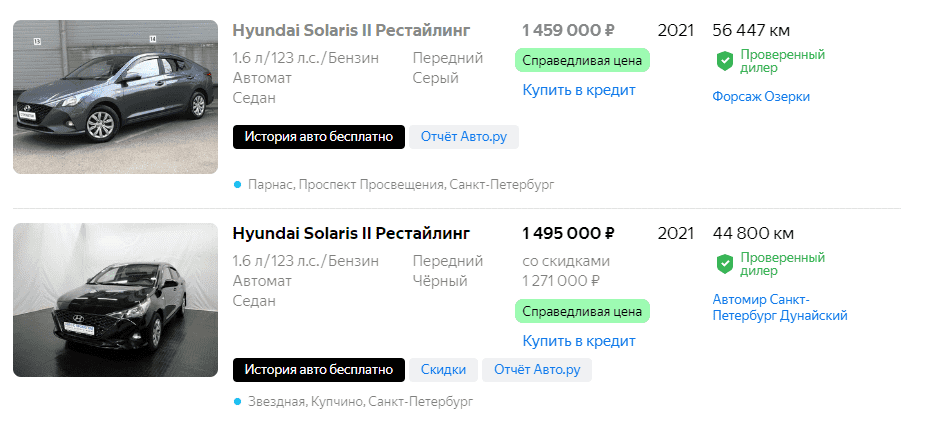Click 'Справедливая цена' badge on the first listing

[583, 60]
